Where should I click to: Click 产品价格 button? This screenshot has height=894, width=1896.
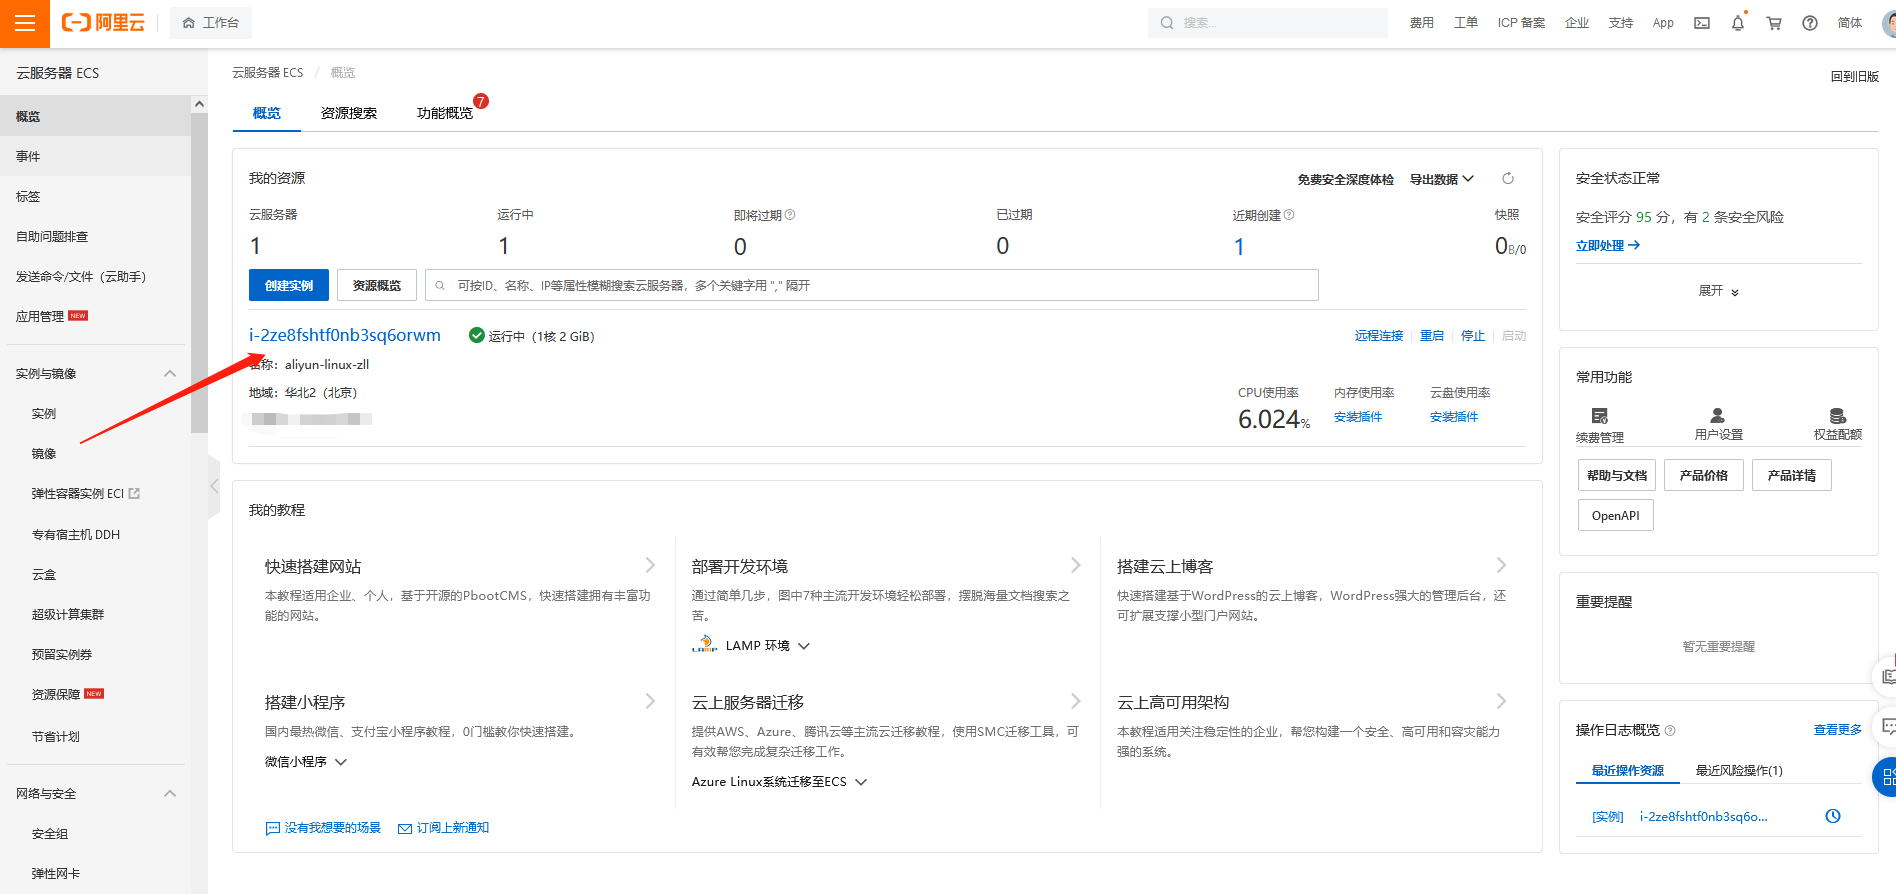click(x=1704, y=475)
